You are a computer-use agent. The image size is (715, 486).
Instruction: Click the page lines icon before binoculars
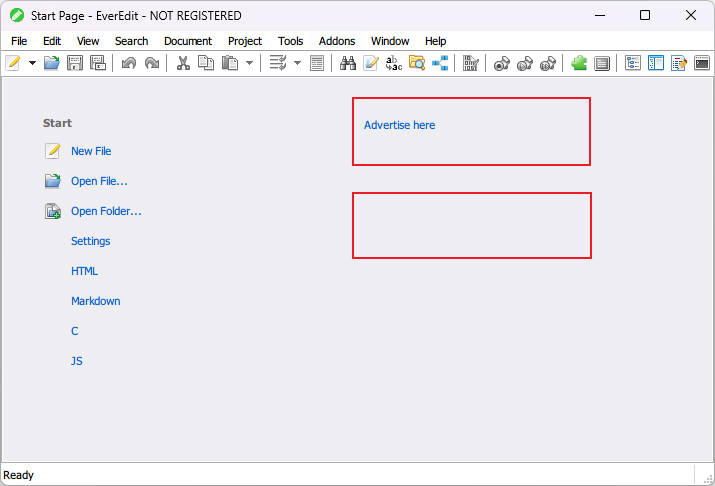point(317,63)
